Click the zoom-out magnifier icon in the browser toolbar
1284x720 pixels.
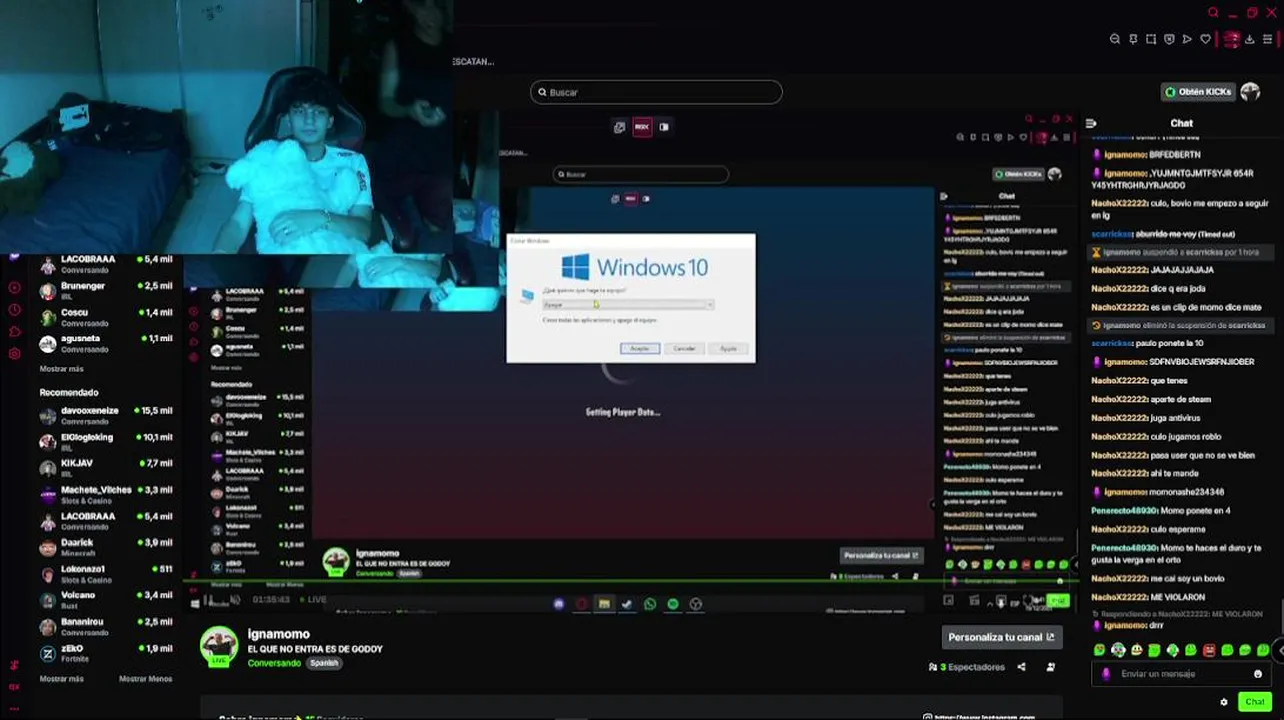click(1115, 39)
